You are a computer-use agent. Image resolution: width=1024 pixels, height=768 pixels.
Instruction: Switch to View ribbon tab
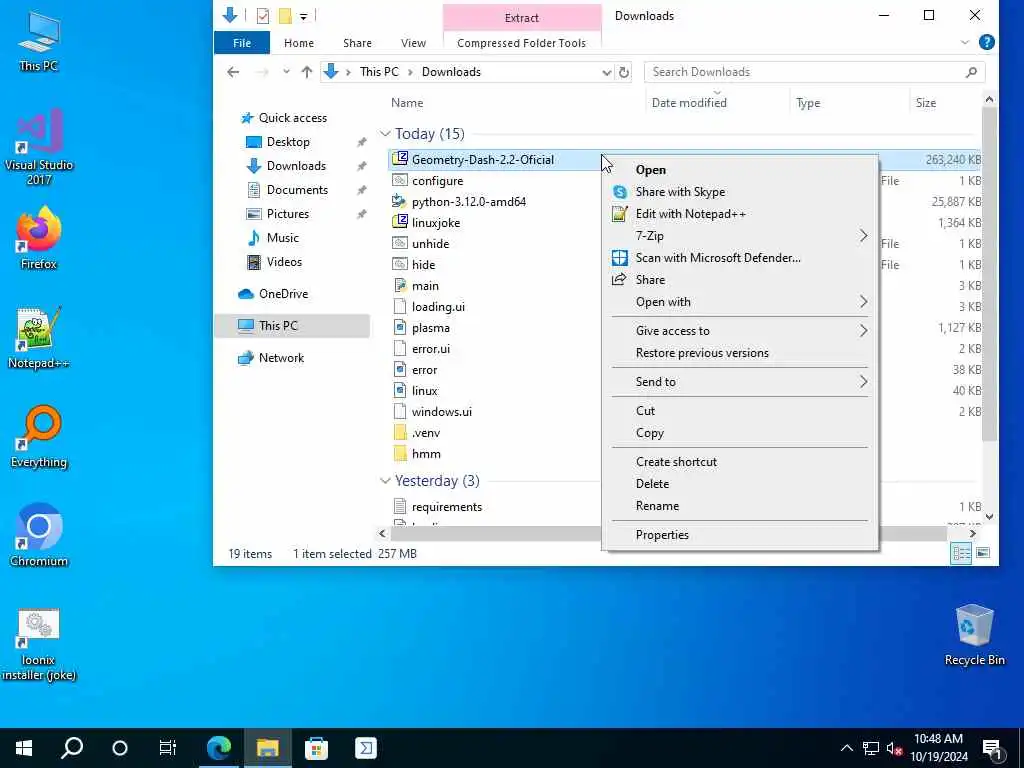413,43
